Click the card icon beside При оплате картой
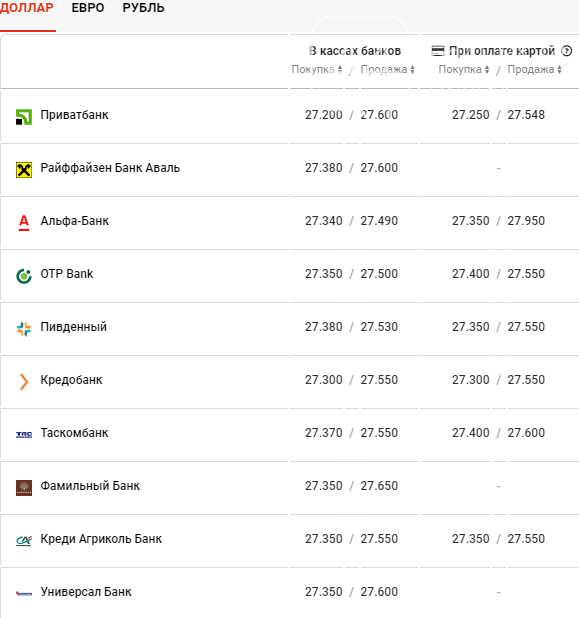The height and width of the screenshot is (618, 579). pos(438,51)
